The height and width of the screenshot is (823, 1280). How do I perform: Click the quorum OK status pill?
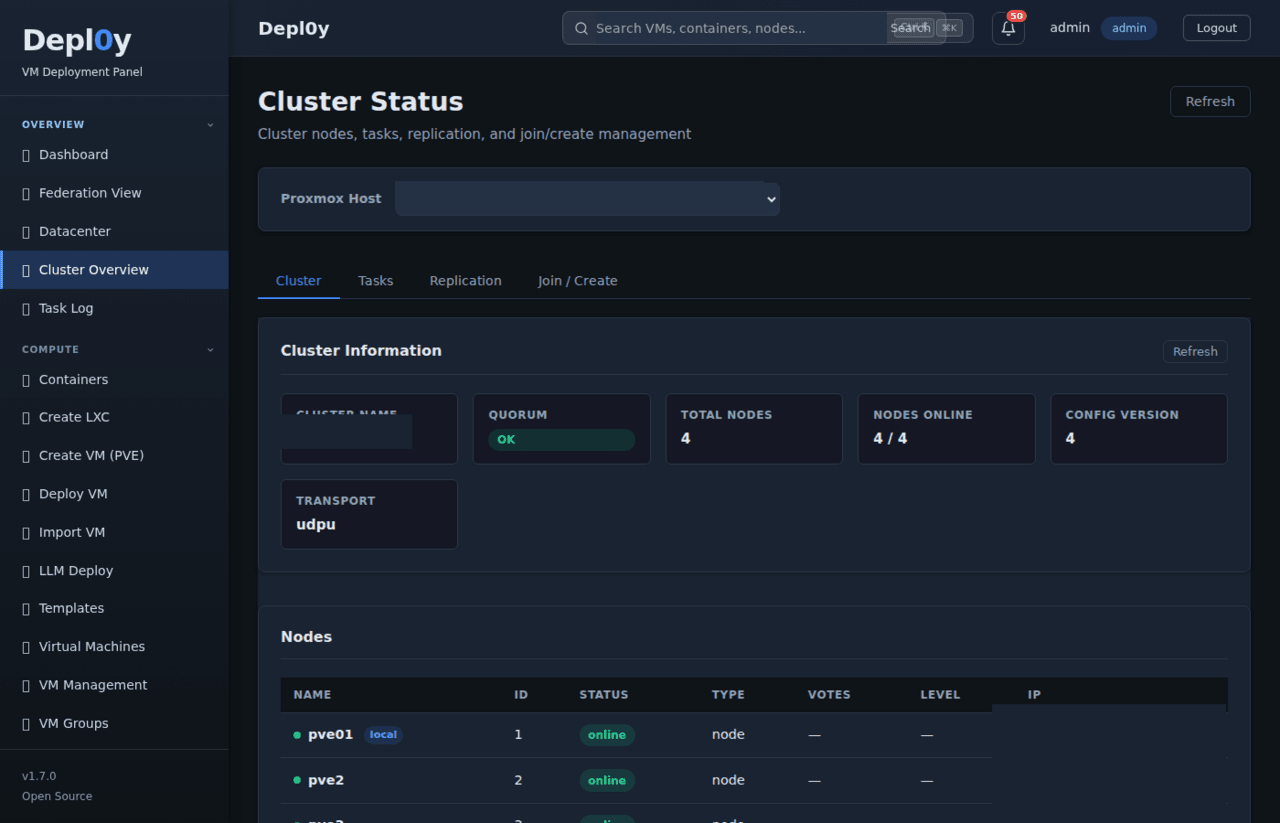561,440
